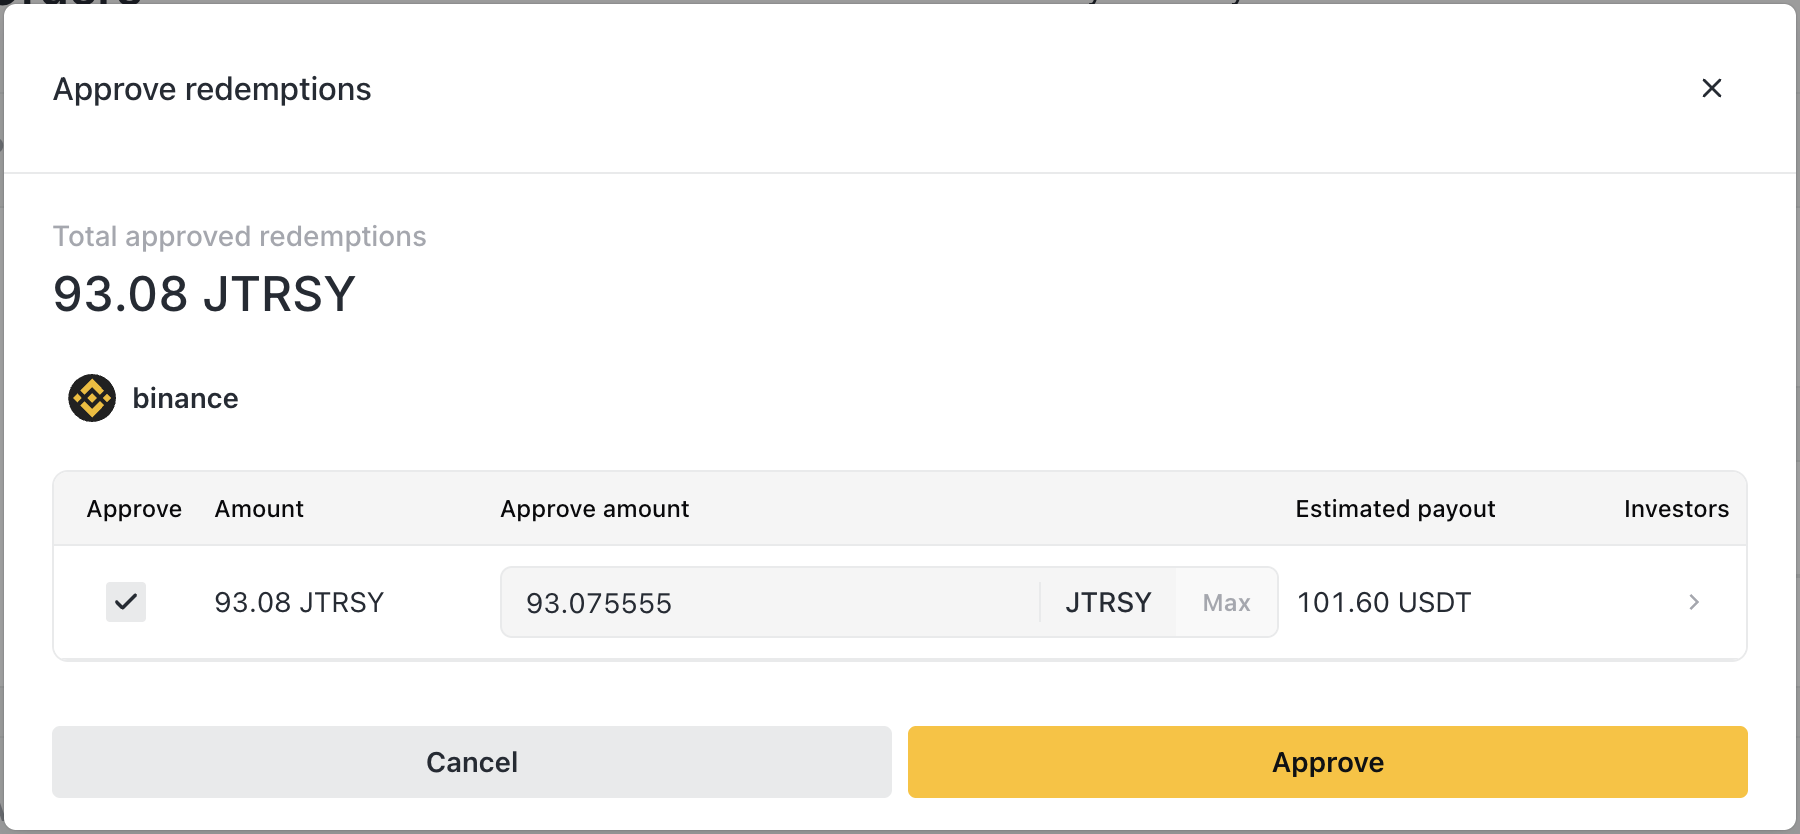Click the JTRSY currency label inside the input
The image size is (1800, 834).
point(1108,603)
